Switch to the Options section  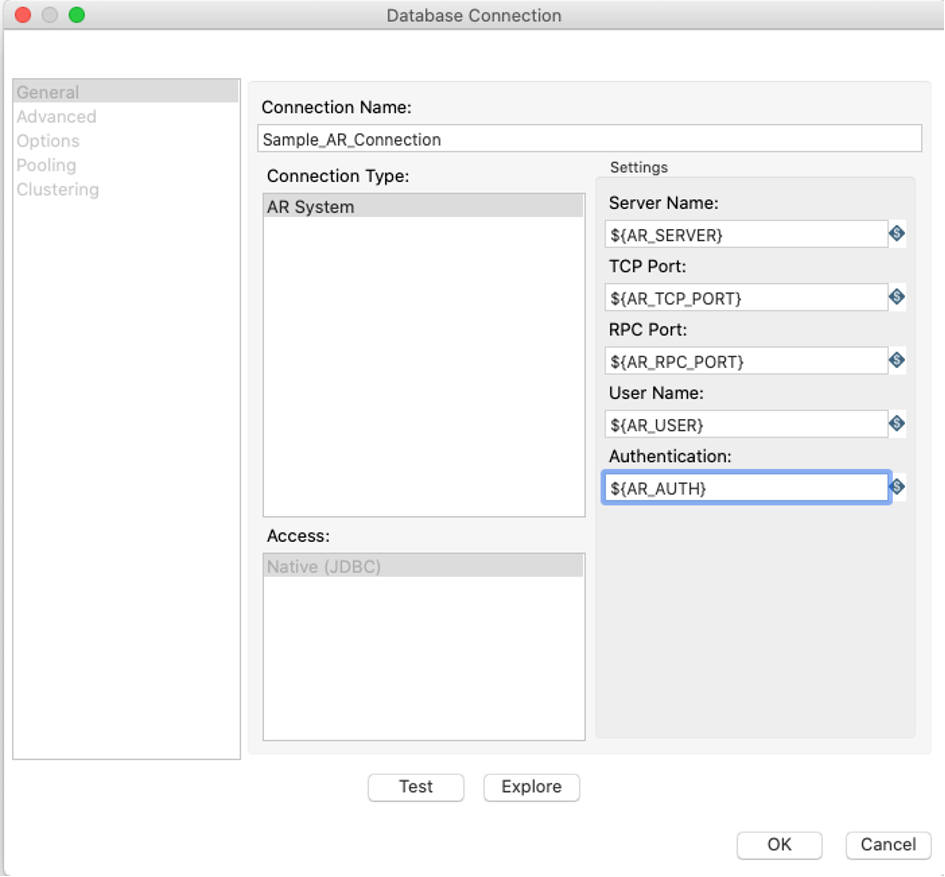coord(48,141)
